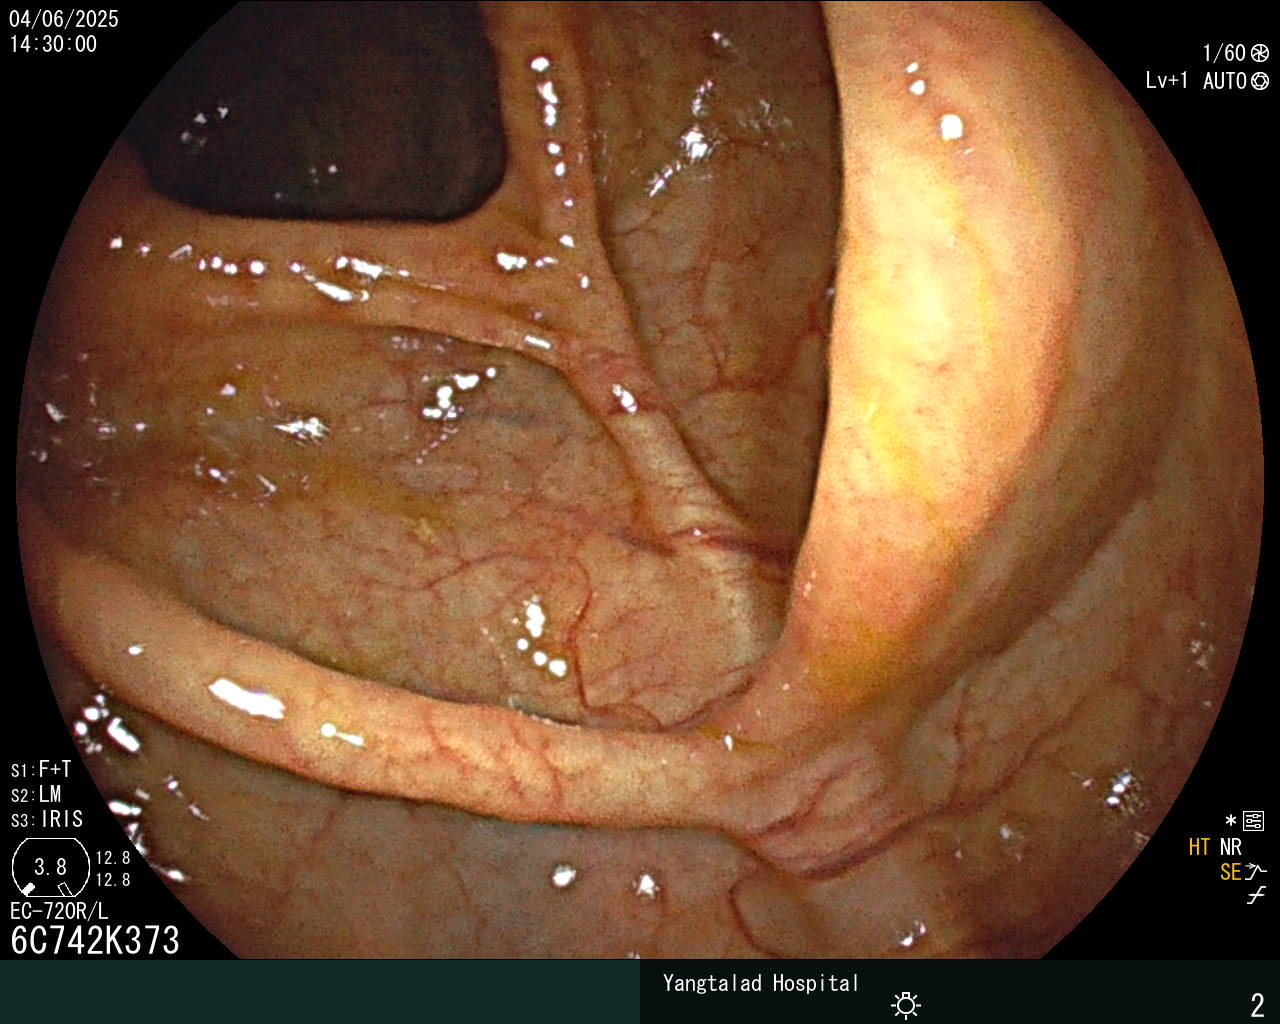Click the AUTO iris mode label
Screen dimensions: 1280x1024
1225,81
